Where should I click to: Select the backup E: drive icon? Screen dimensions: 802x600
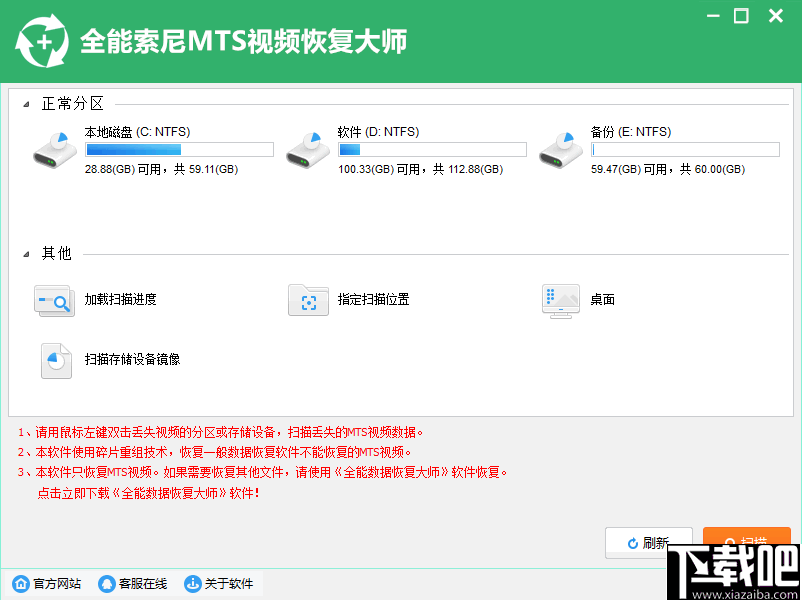[559, 150]
